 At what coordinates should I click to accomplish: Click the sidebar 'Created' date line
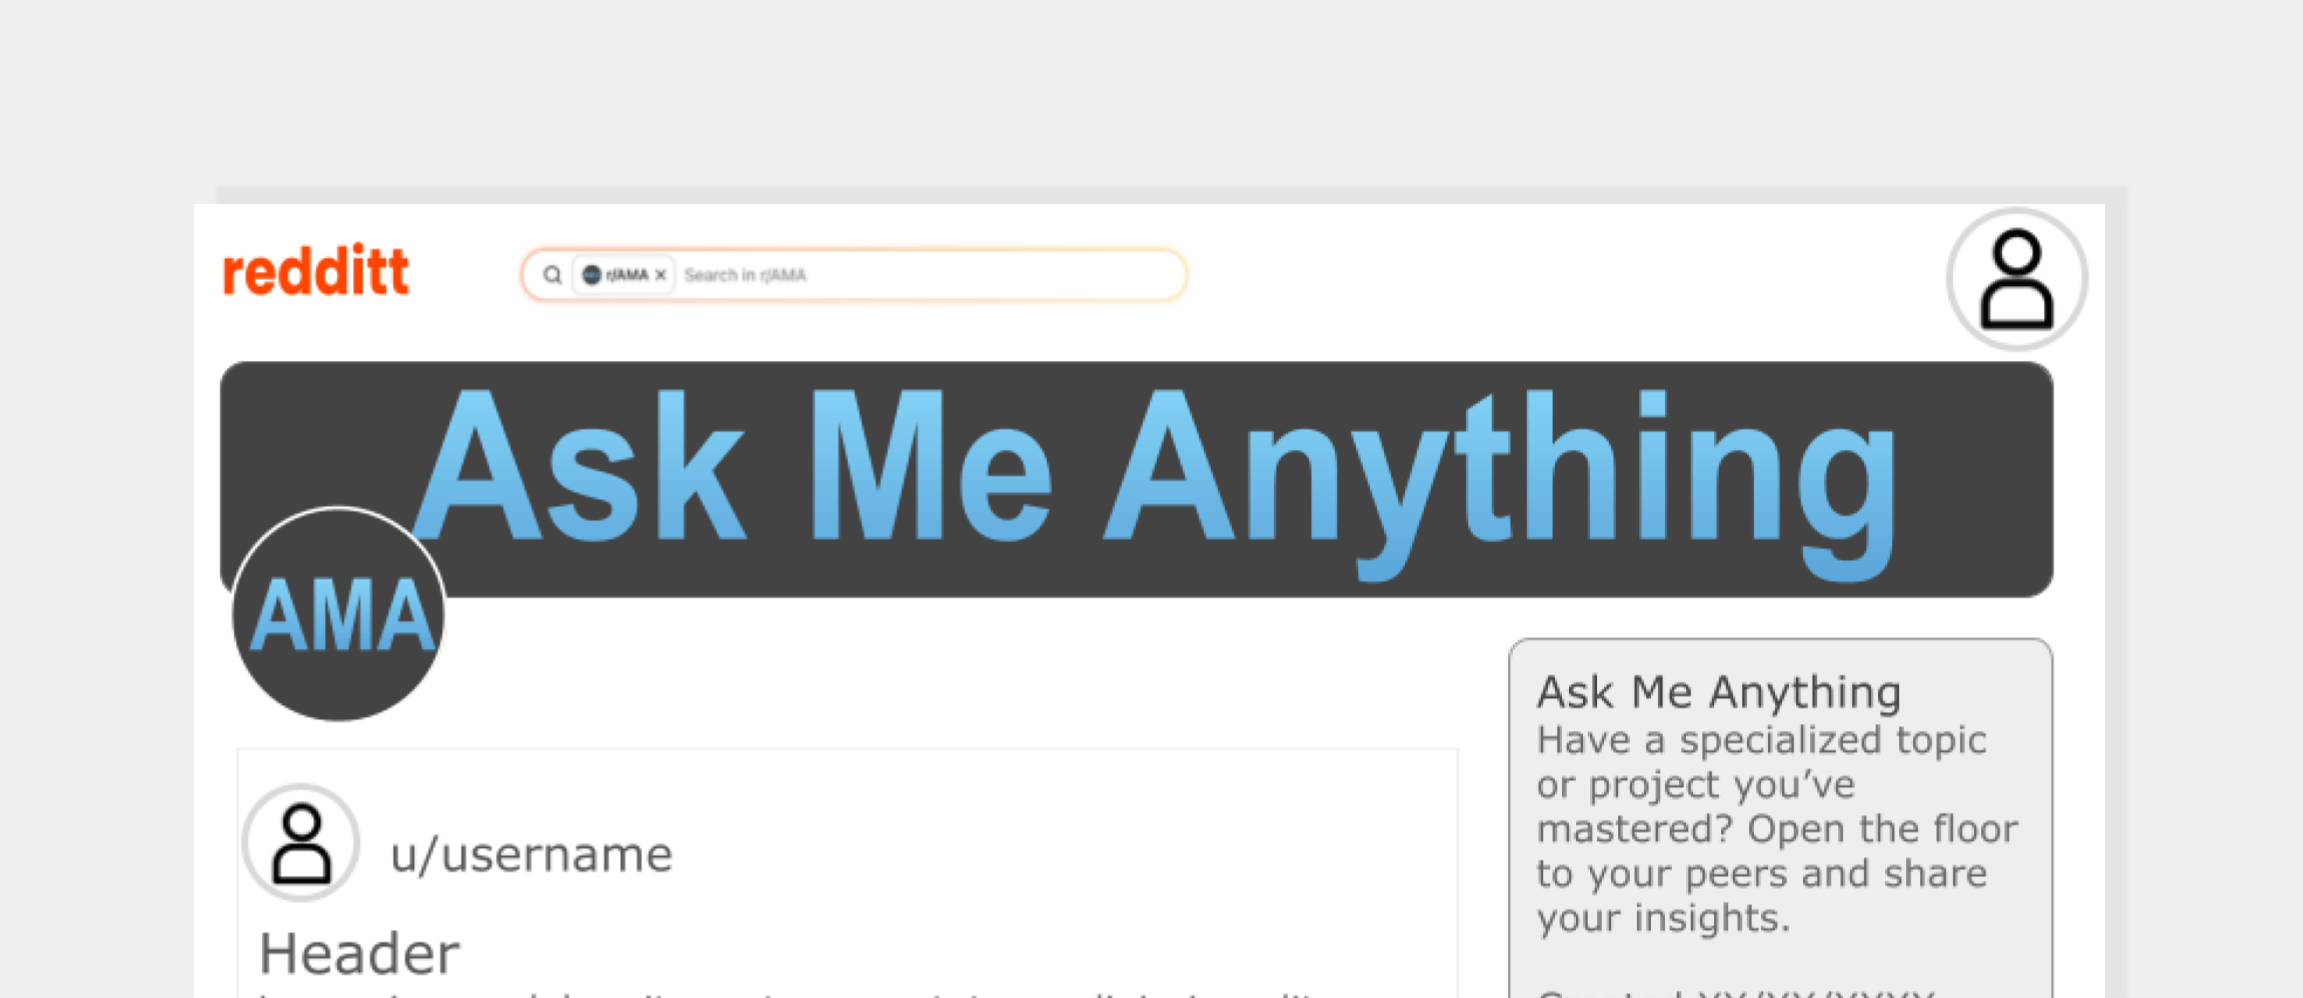[x=1735, y=992]
